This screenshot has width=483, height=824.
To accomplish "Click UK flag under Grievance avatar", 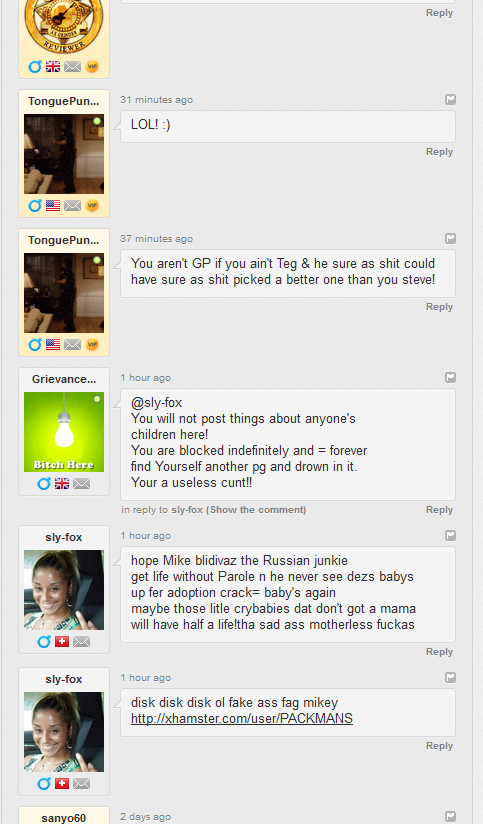I will [62, 483].
